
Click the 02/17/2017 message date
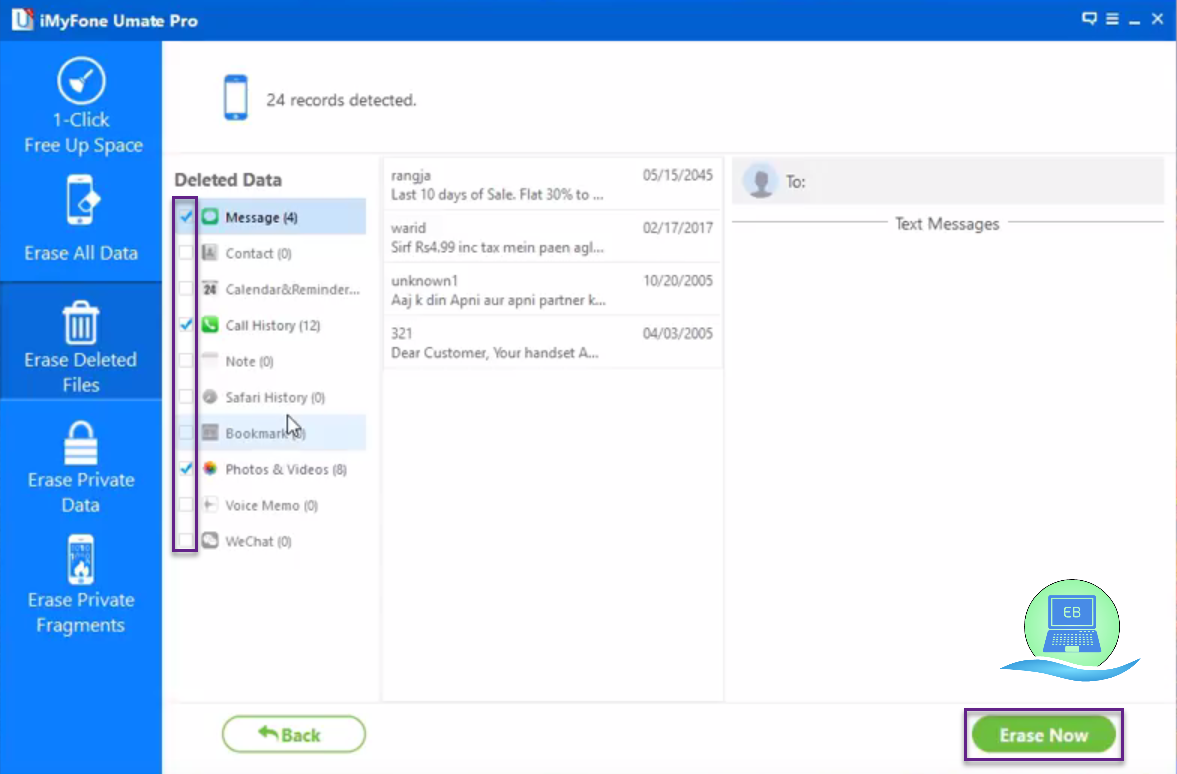tap(677, 227)
